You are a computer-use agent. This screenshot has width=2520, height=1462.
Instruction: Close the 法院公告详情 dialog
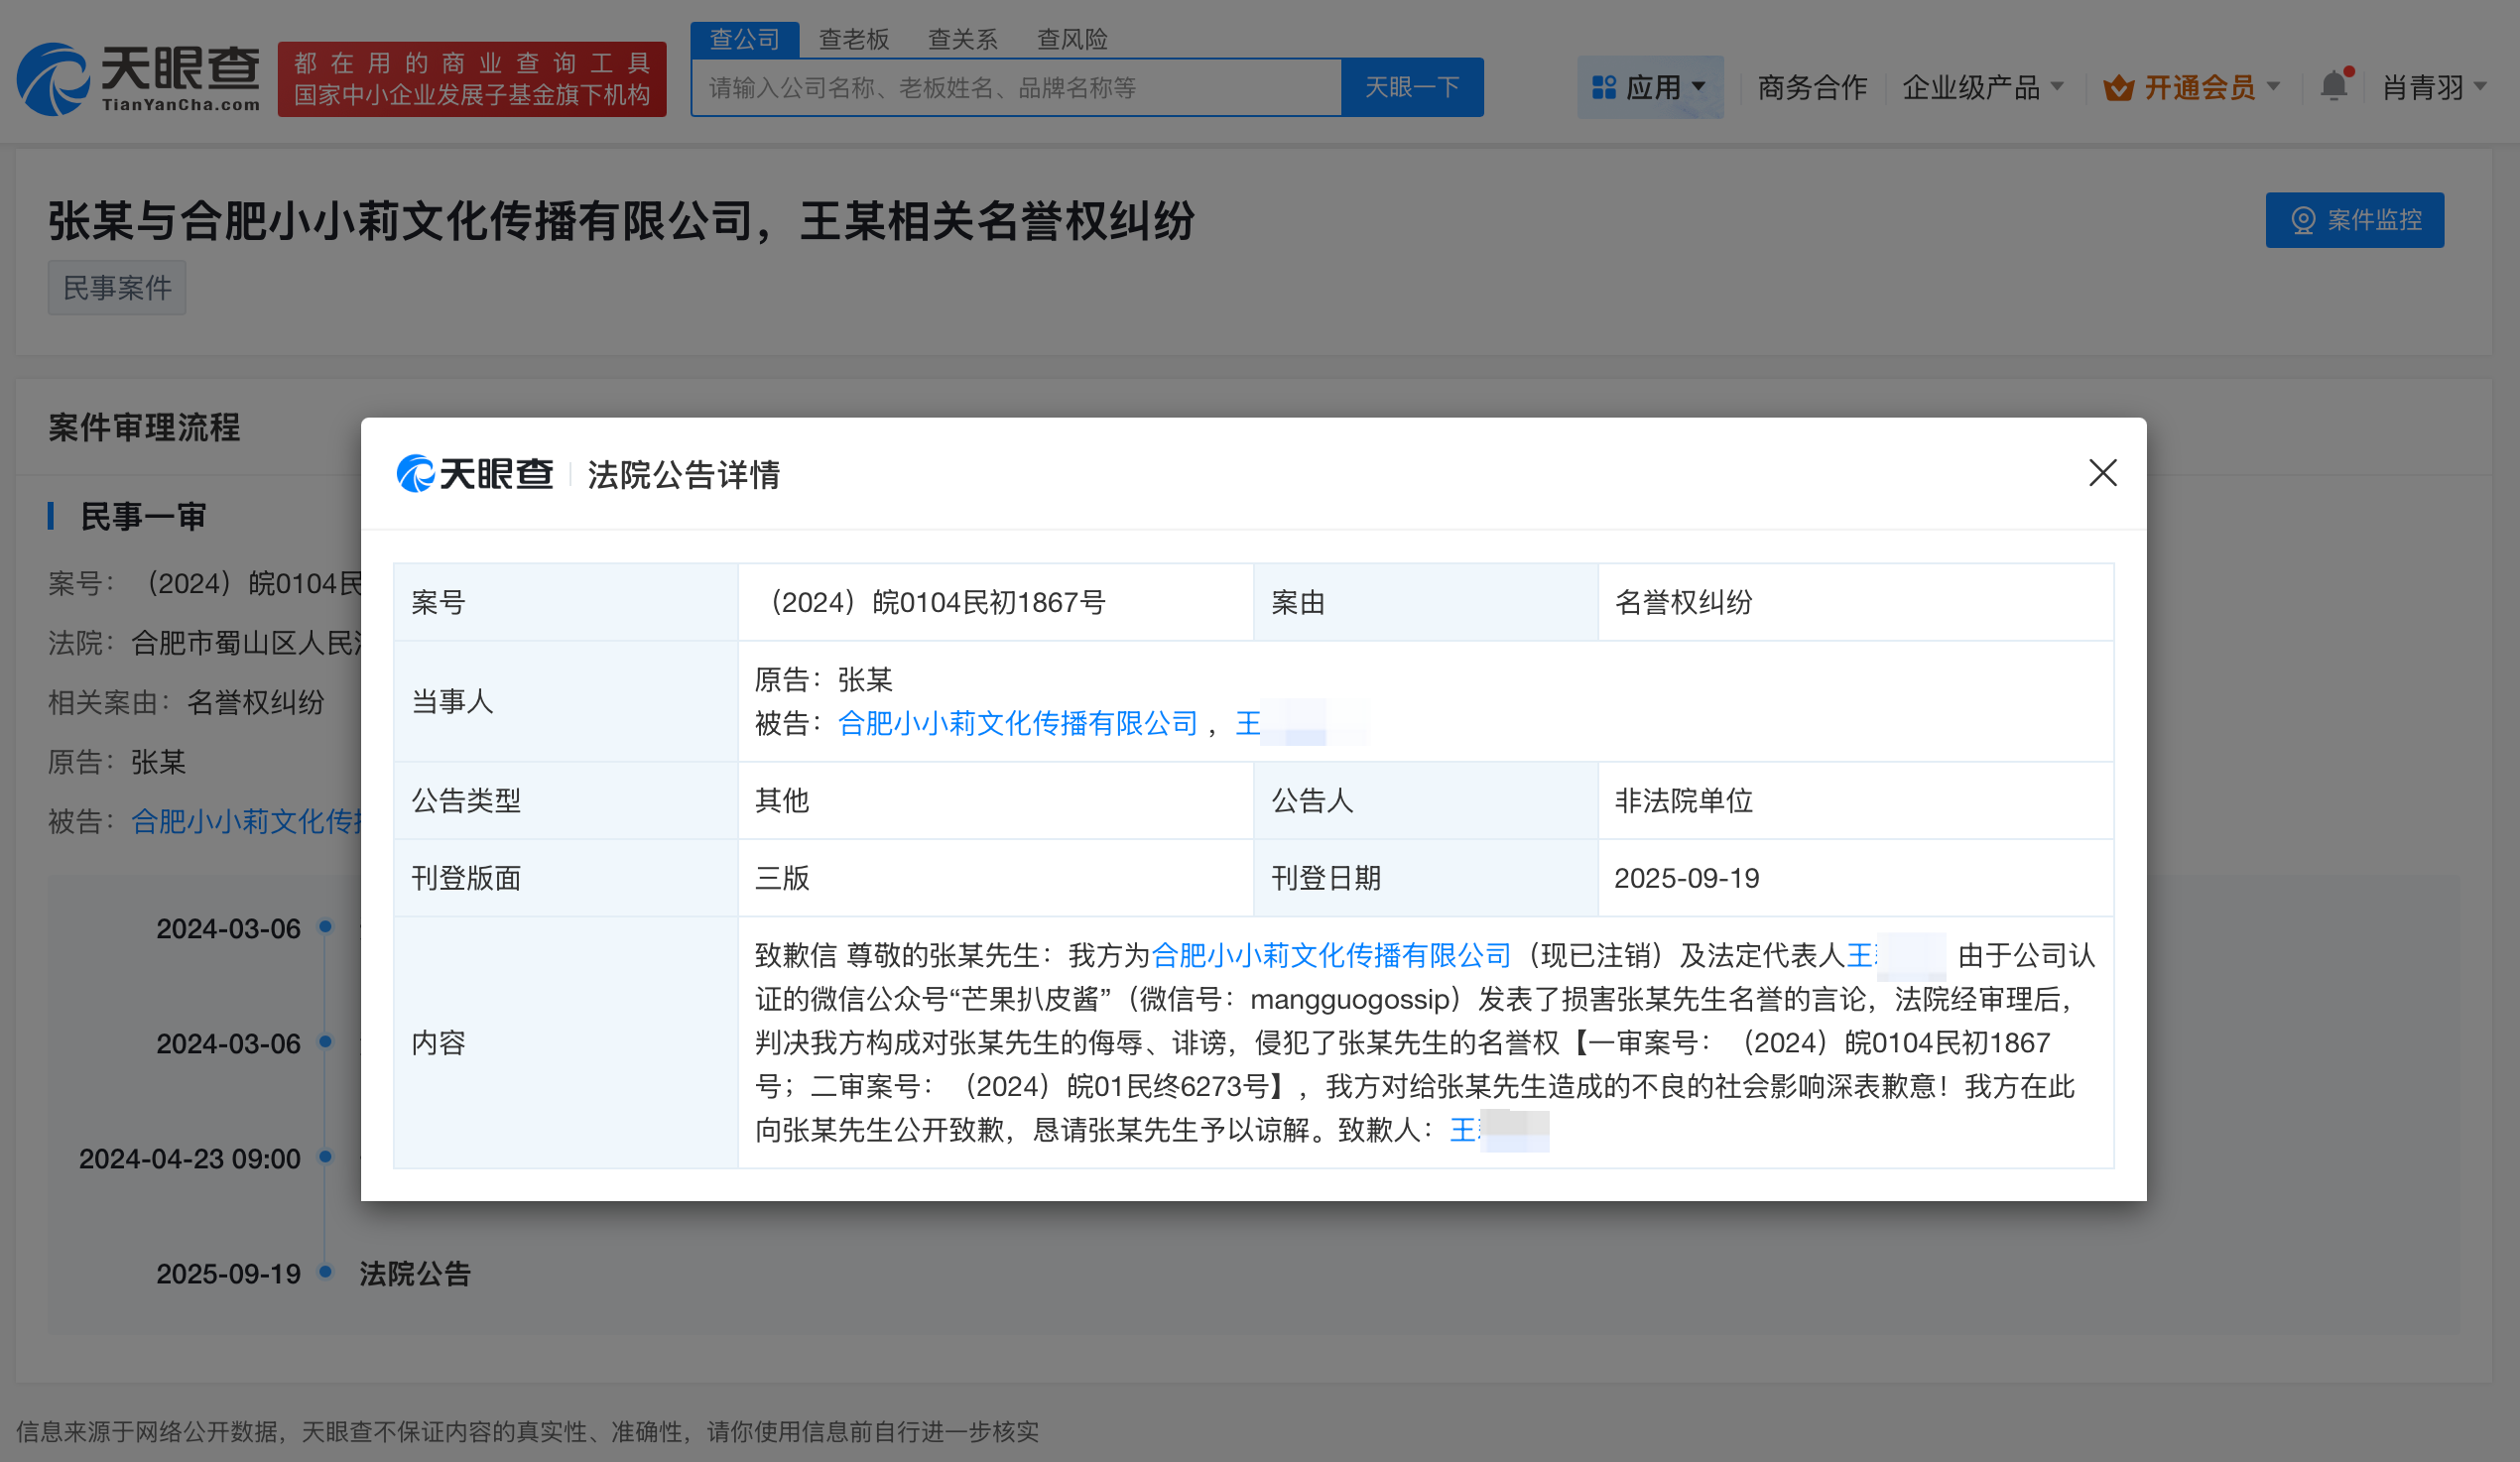(x=2104, y=473)
